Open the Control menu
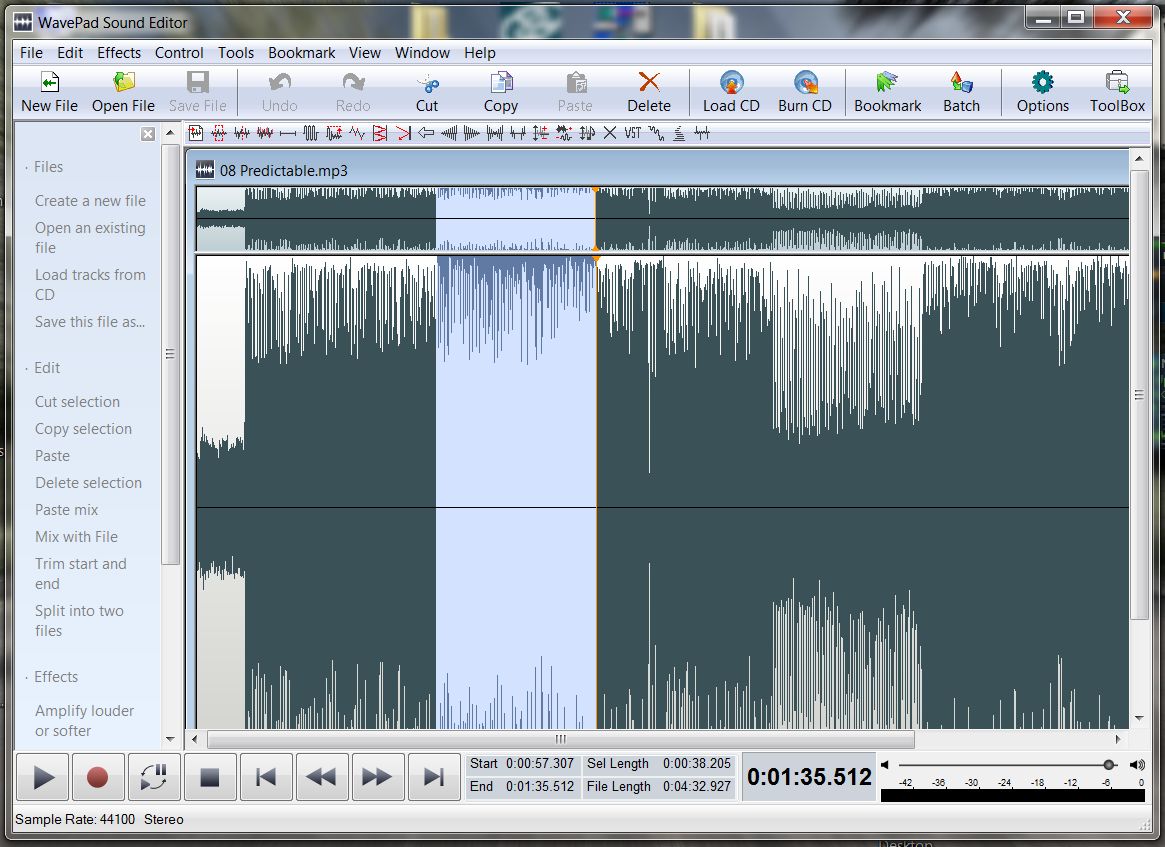Screen dimensions: 1165x847 (179, 53)
